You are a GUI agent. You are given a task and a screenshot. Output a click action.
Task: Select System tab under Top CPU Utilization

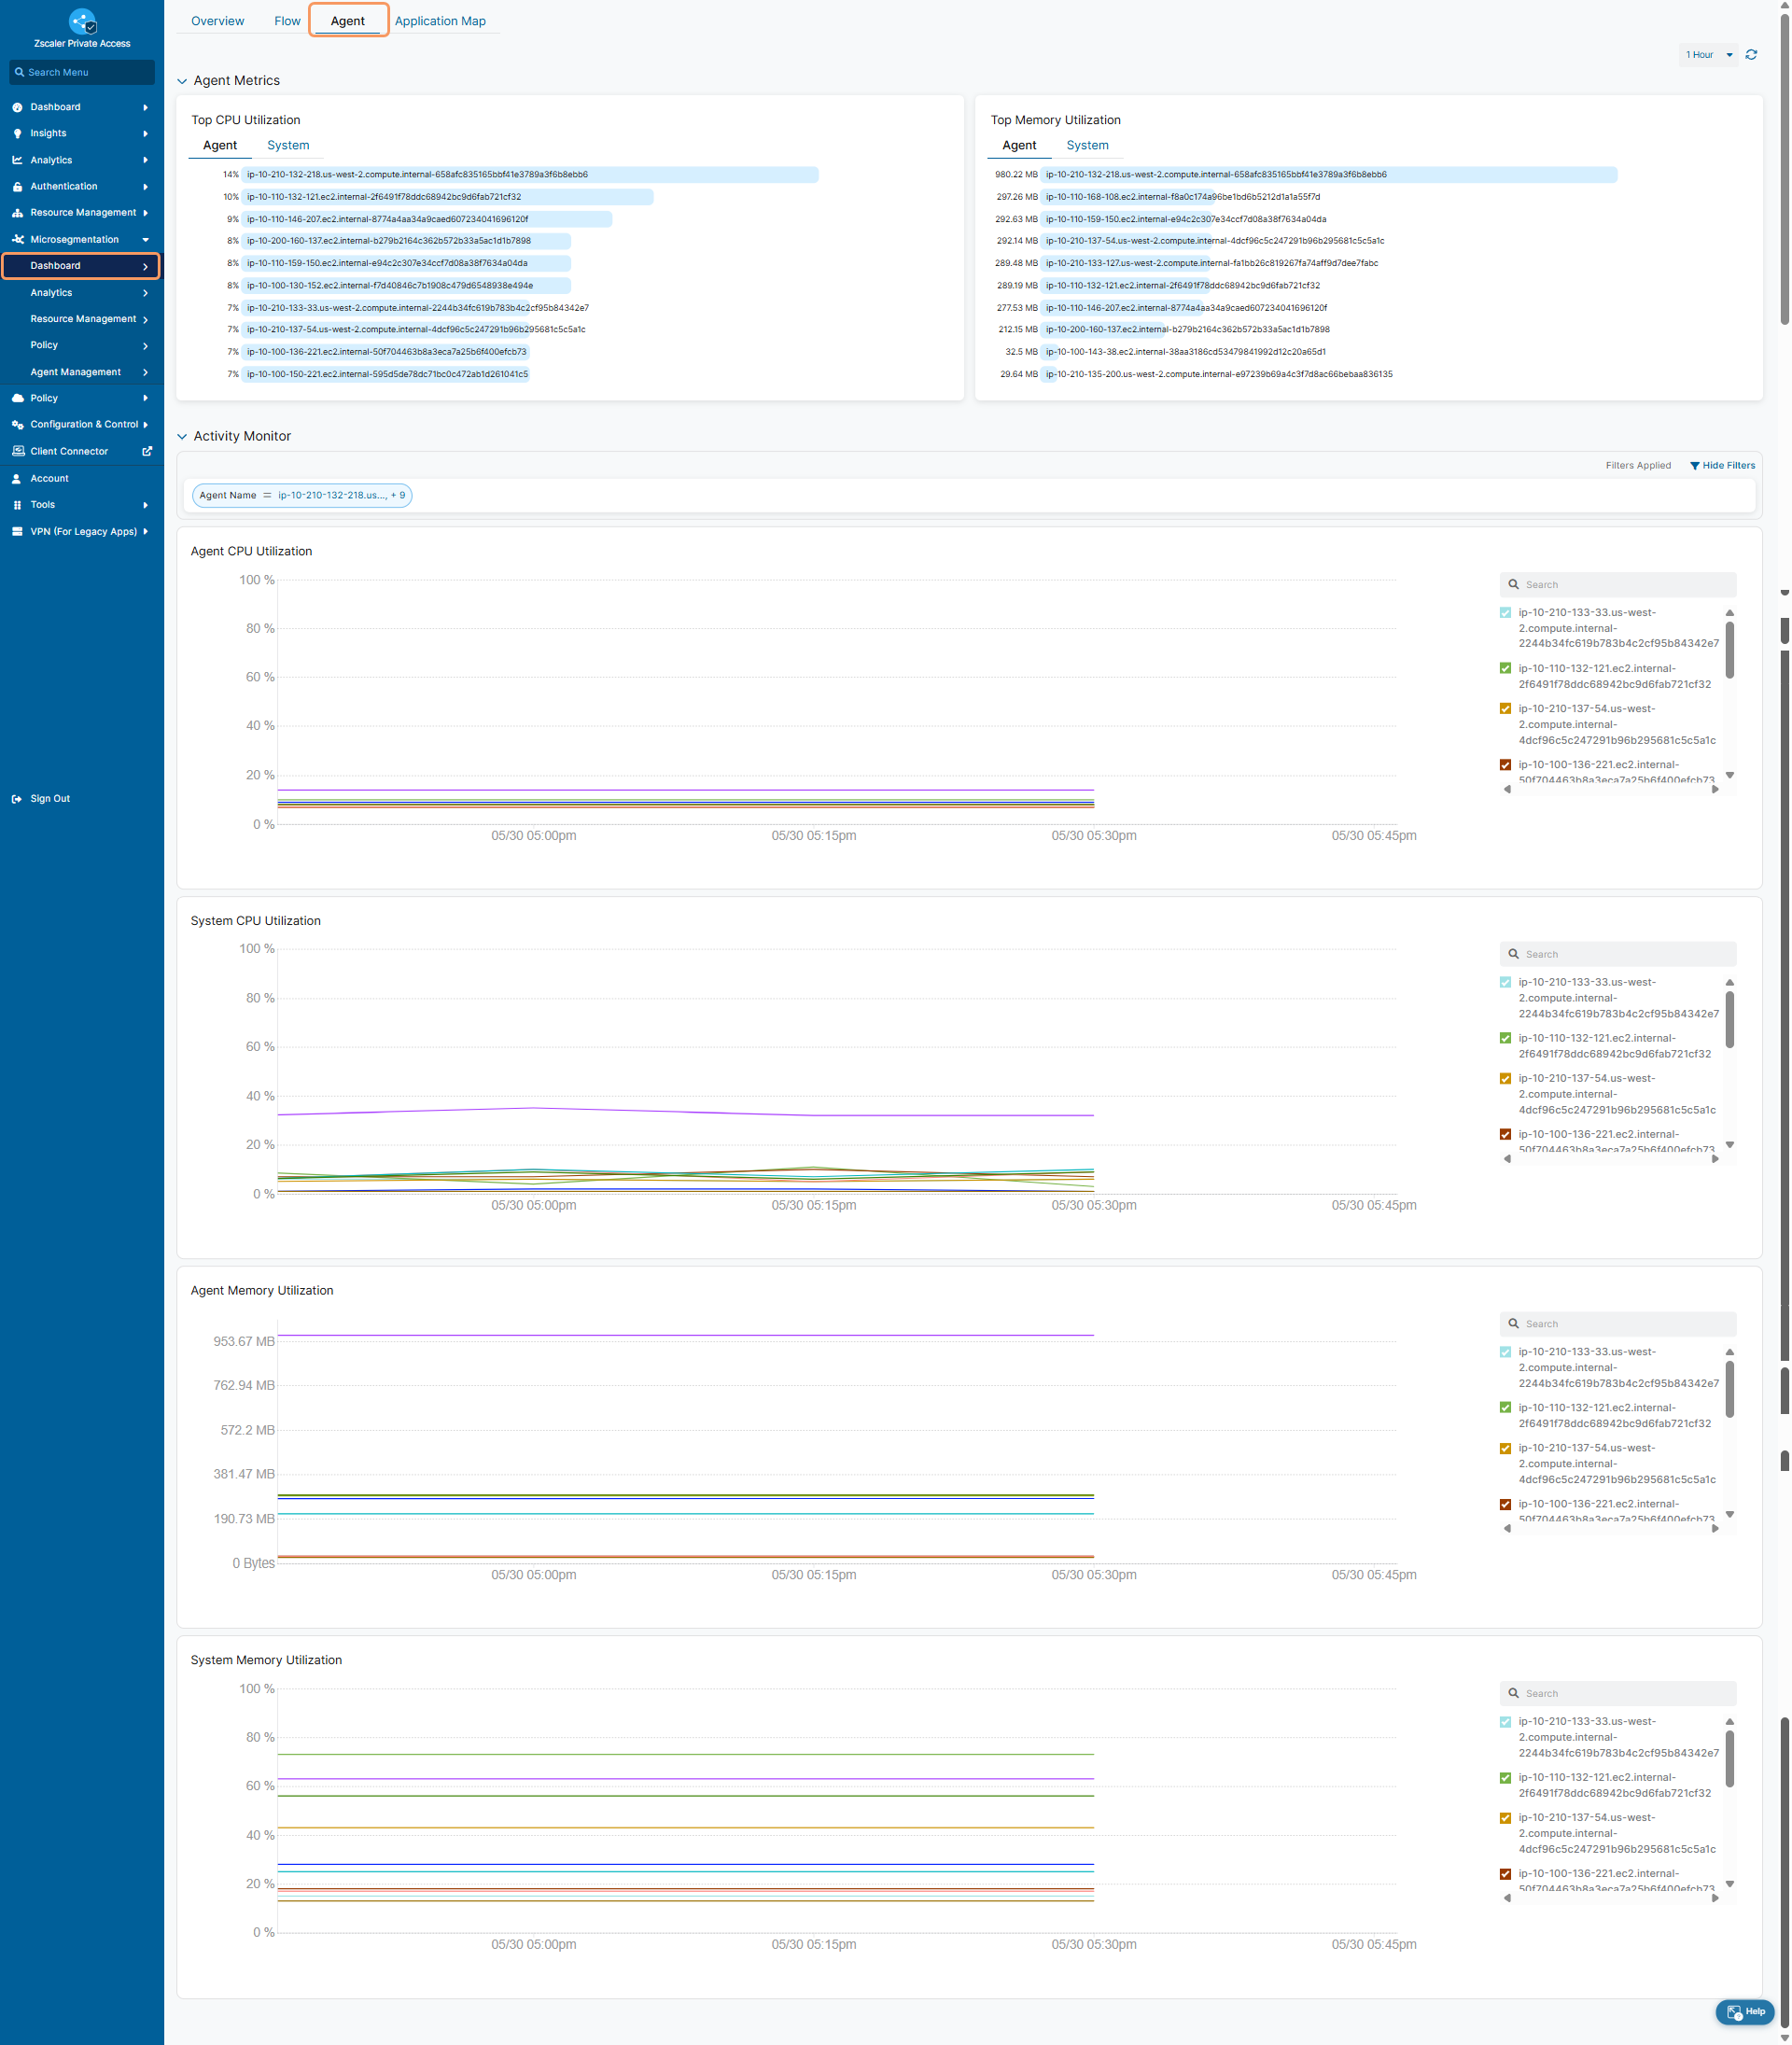pos(288,146)
